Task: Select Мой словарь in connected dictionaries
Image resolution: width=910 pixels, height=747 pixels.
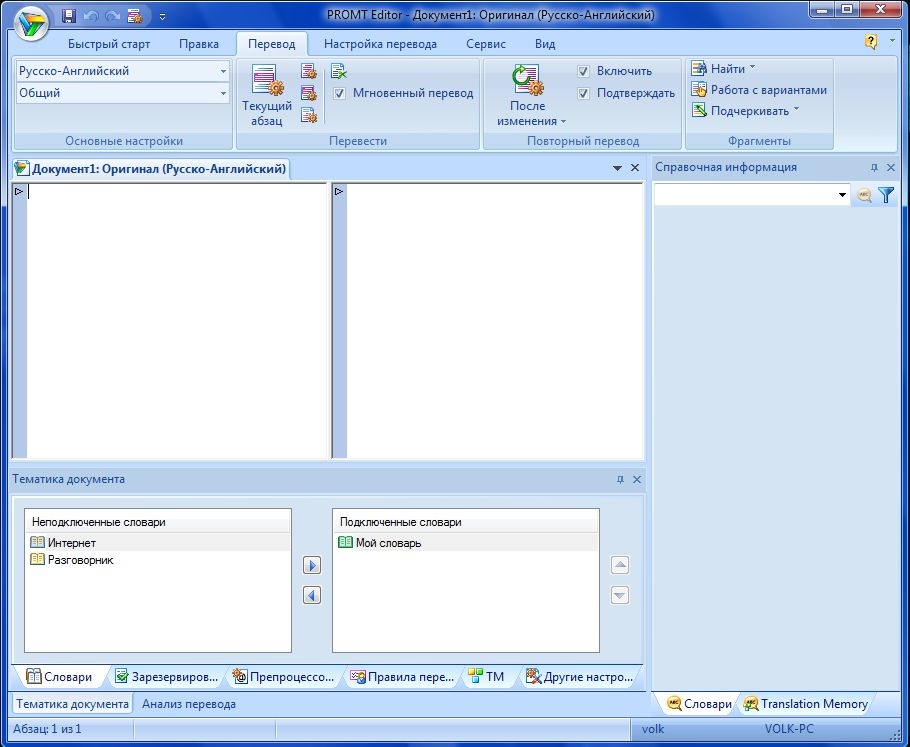Action: point(465,543)
